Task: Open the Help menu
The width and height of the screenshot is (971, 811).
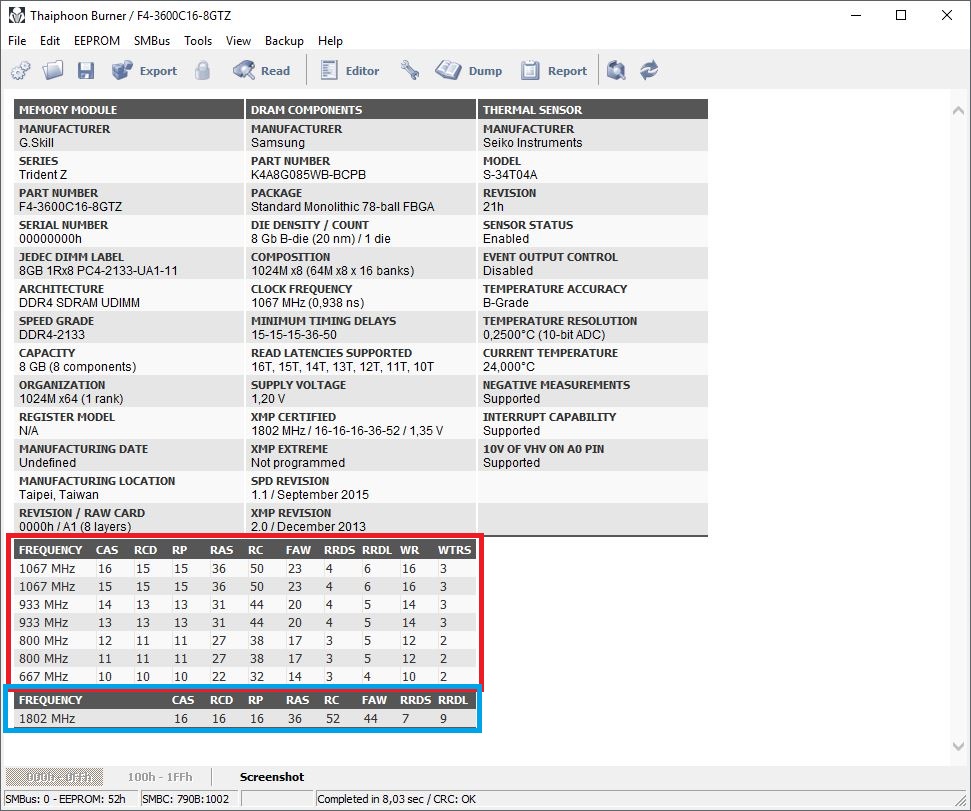Action: tap(330, 41)
